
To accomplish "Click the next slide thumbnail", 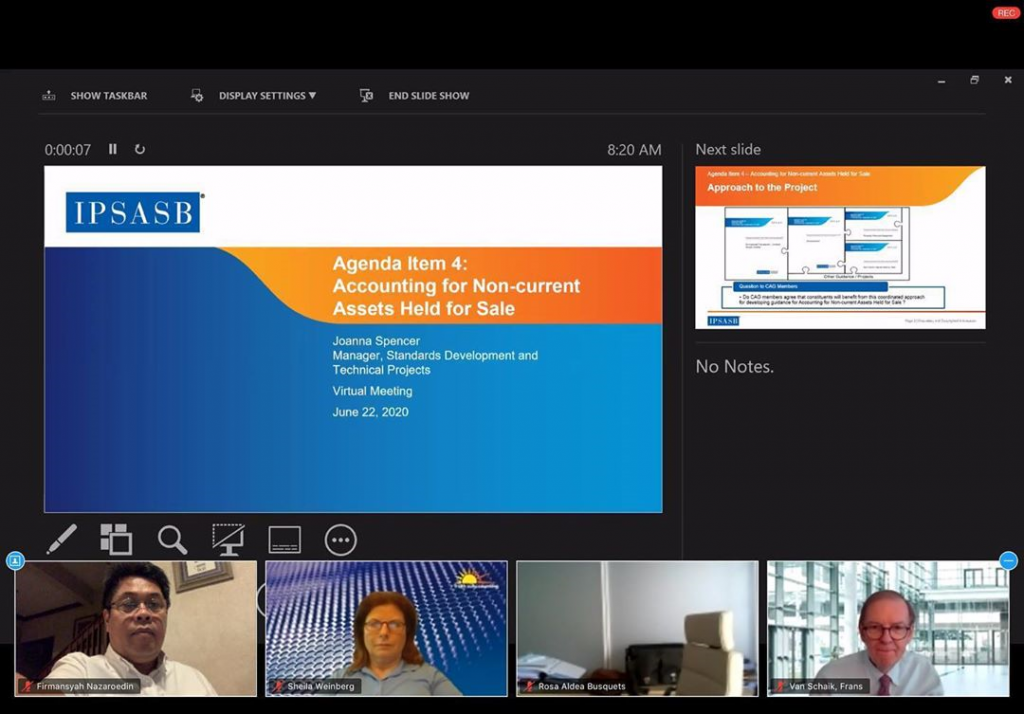I will 840,247.
